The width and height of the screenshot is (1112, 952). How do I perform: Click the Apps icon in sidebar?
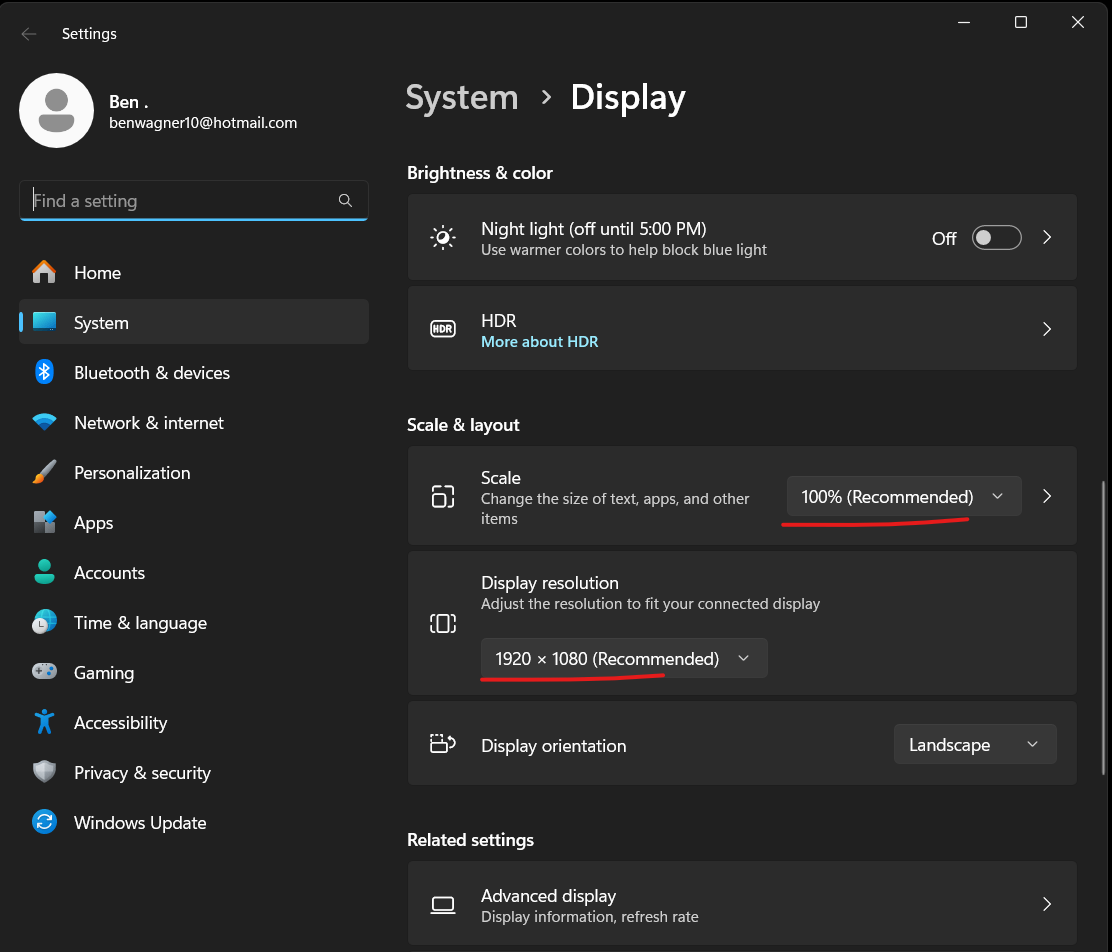(x=44, y=522)
